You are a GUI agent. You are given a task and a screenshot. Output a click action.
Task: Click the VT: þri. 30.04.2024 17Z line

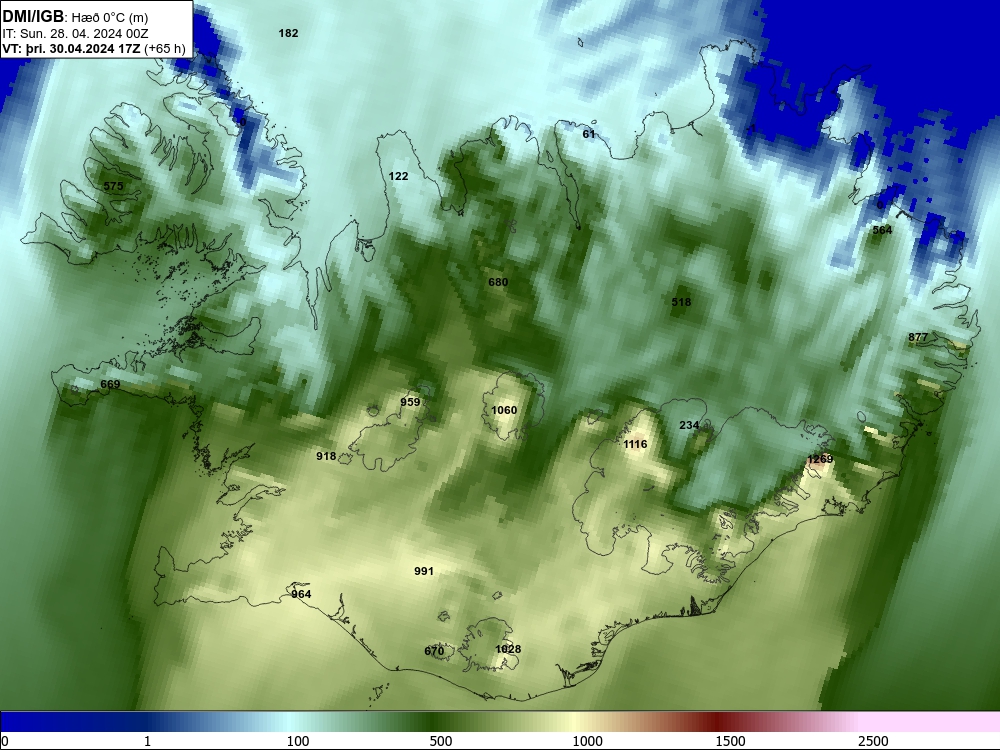[x=94, y=49]
